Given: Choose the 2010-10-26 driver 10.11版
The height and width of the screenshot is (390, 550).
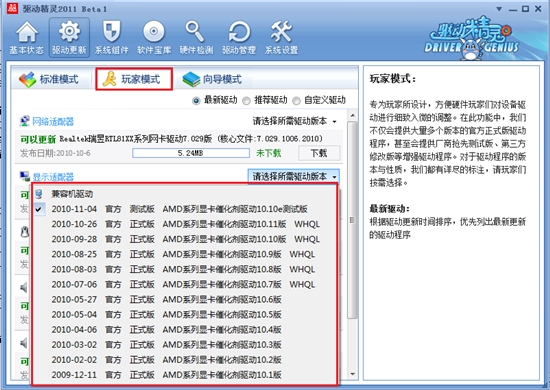Looking at the screenshot, I should [185, 224].
